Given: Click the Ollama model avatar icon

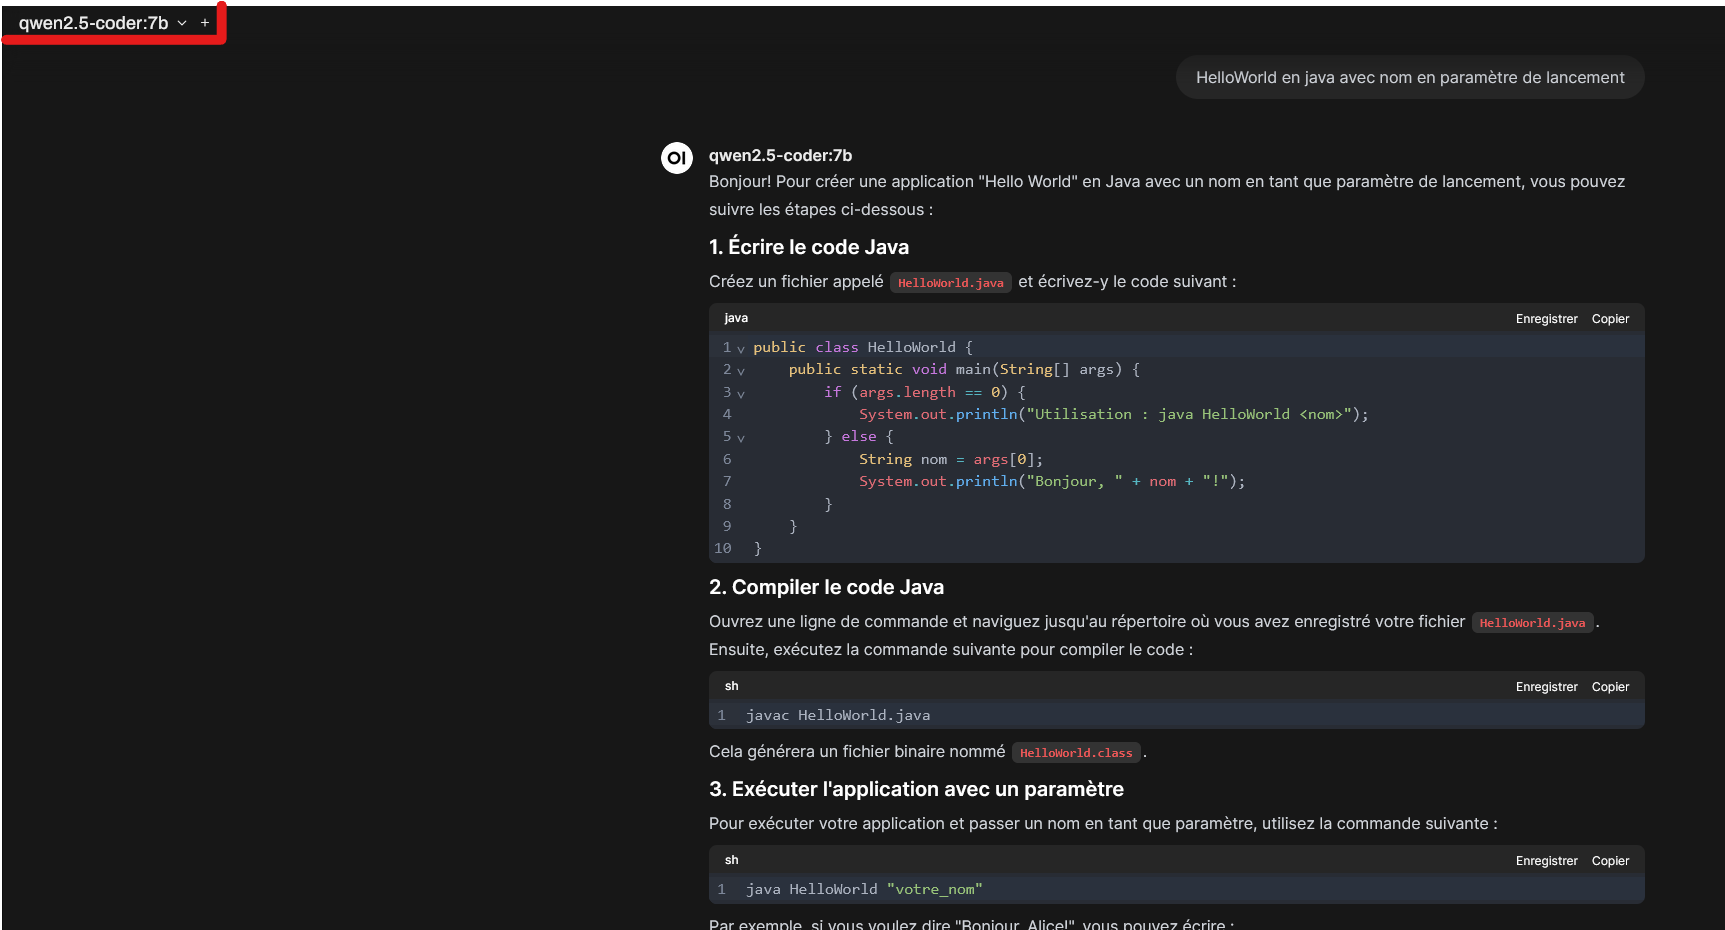Looking at the screenshot, I should tap(677, 158).
